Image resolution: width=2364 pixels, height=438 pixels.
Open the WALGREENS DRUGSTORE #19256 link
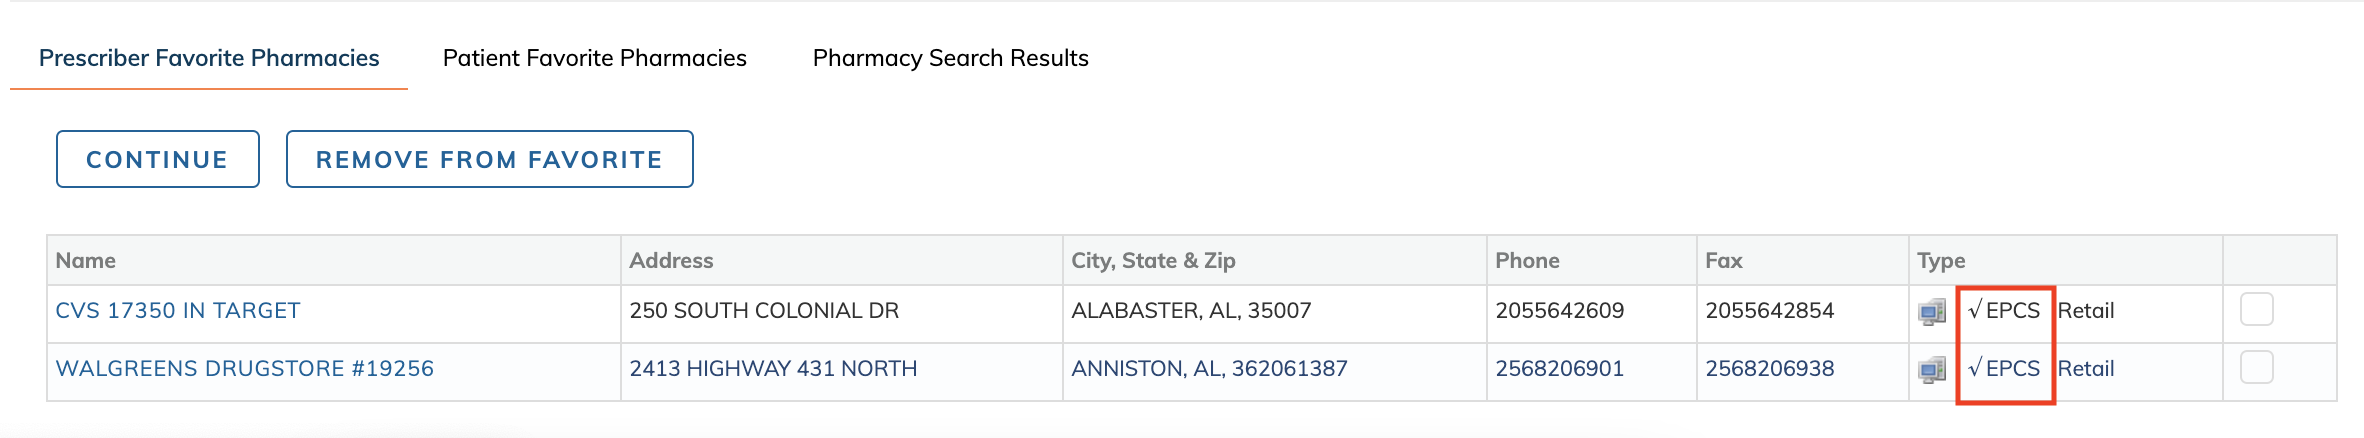[245, 369]
